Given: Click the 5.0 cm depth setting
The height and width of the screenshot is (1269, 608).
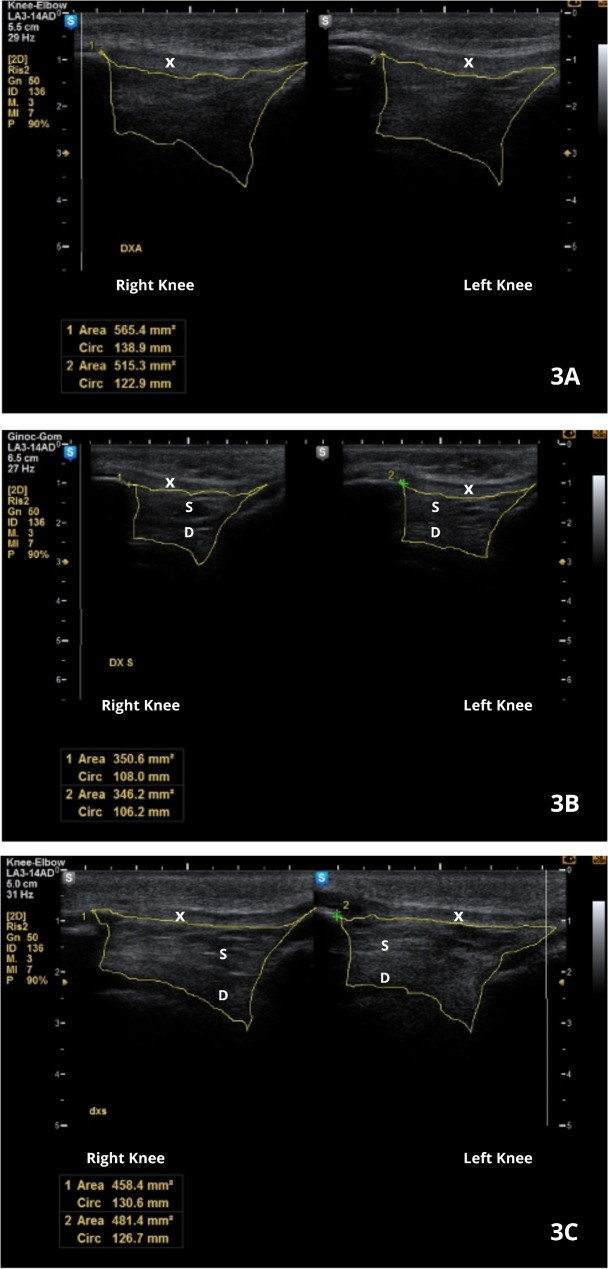Looking at the screenshot, I should pos(20,883).
